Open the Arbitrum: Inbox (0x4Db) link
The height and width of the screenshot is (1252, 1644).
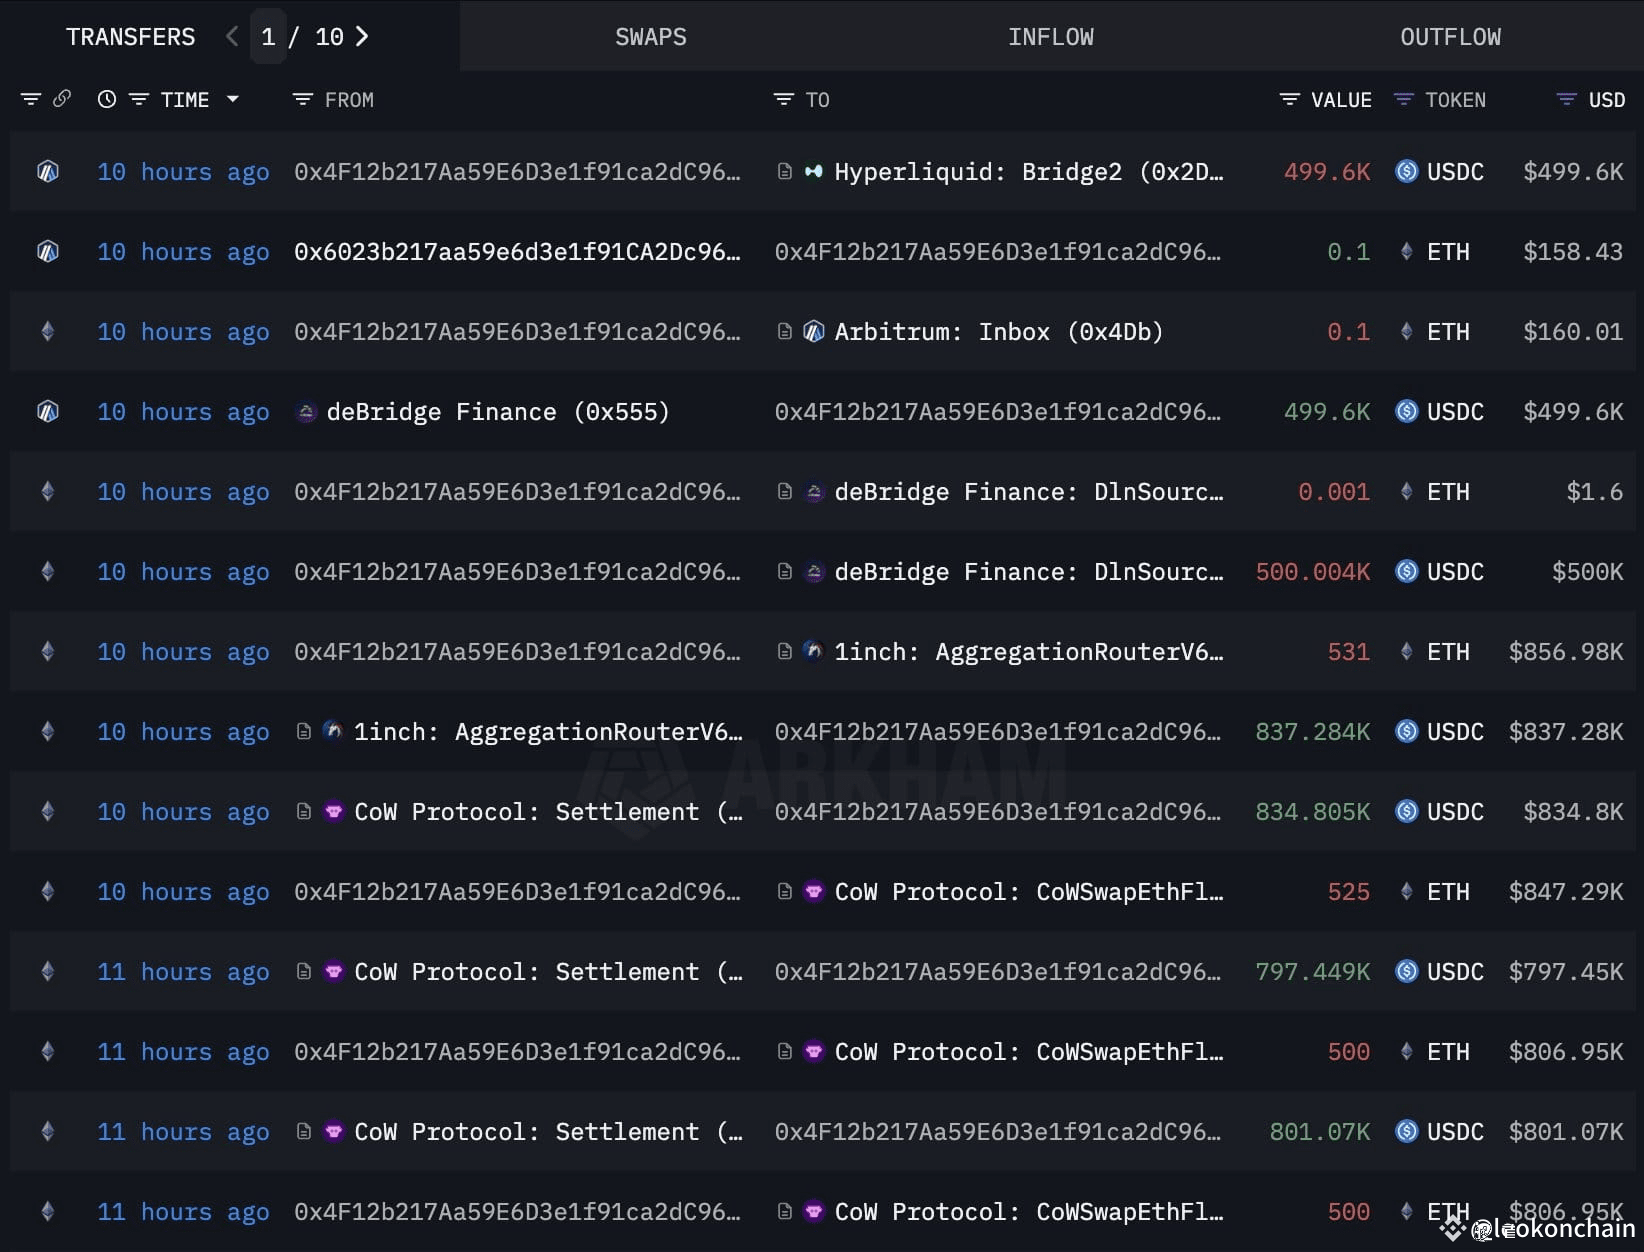tap(998, 332)
